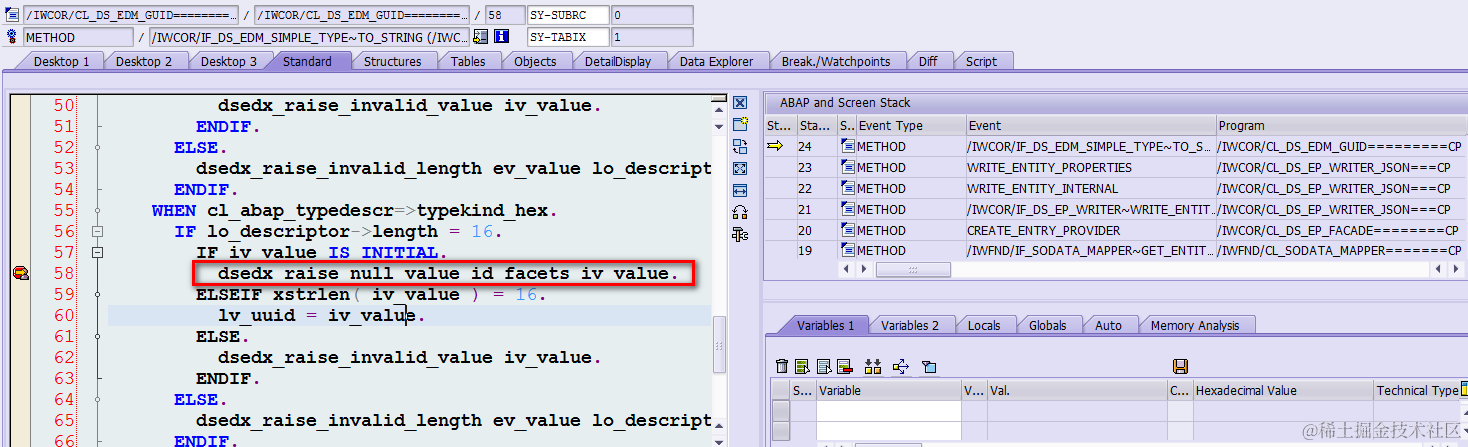This screenshot has width=1468, height=447.
Task: Click the program icon at top-left header
Action: click(12, 15)
